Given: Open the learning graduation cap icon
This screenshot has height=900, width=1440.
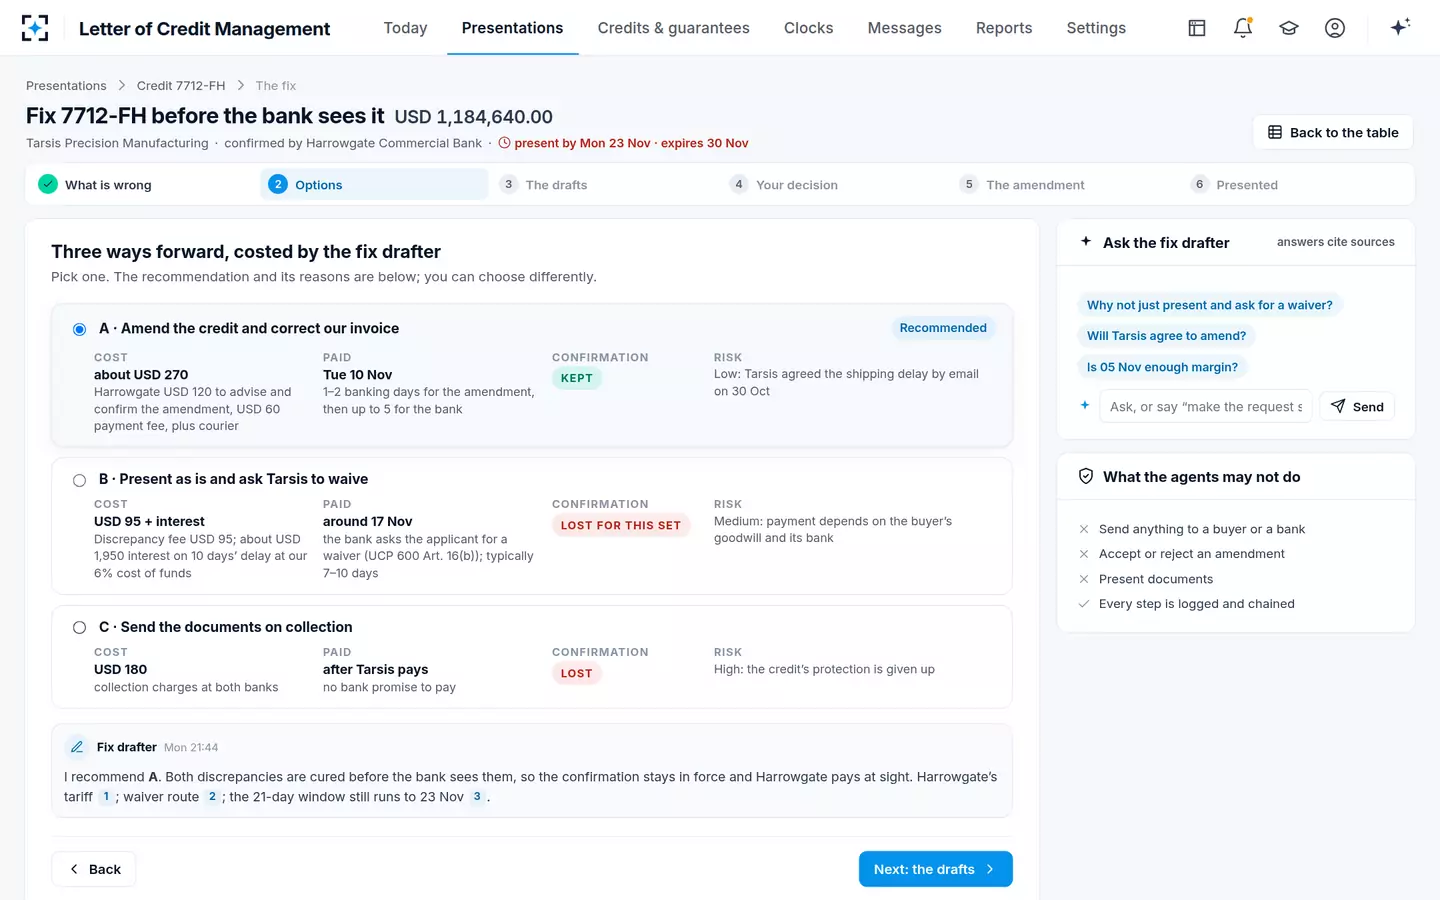Looking at the screenshot, I should pos(1289,28).
